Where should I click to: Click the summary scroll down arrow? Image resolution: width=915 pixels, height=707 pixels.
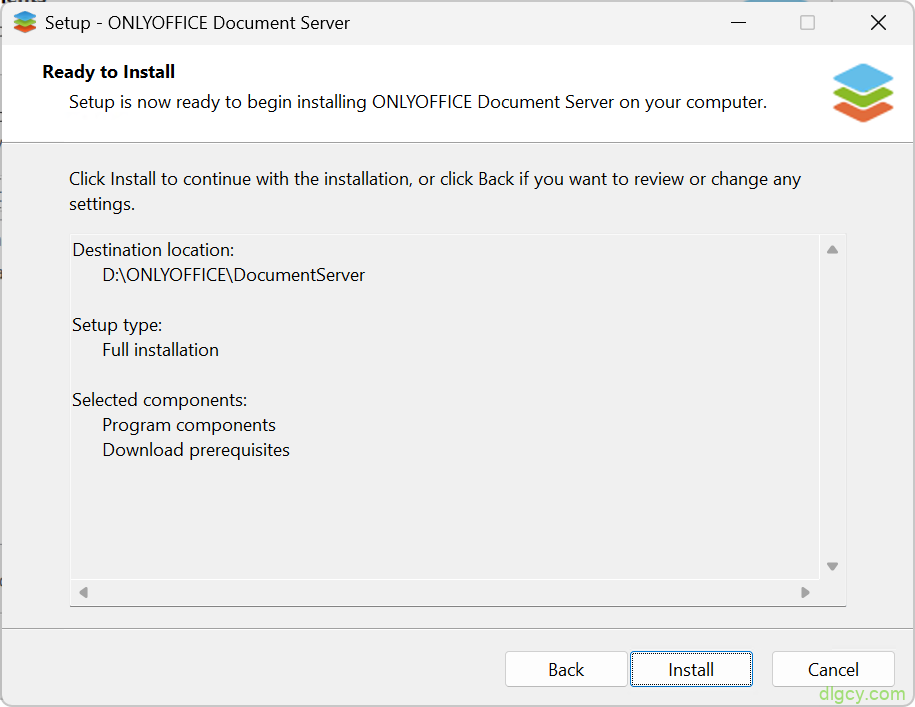(x=832, y=566)
